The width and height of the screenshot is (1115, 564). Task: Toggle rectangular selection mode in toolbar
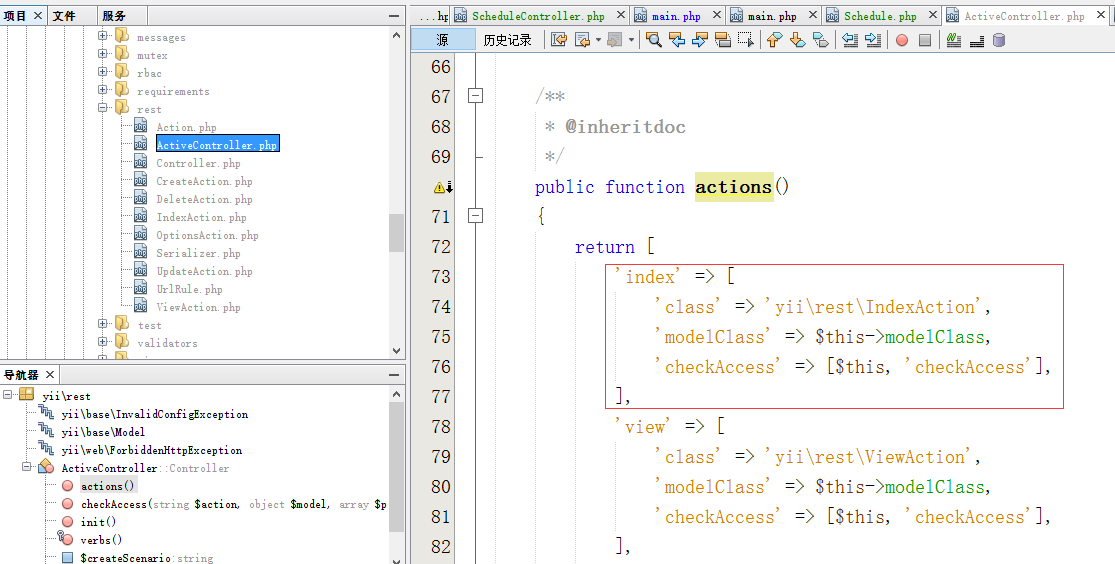[746, 40]
